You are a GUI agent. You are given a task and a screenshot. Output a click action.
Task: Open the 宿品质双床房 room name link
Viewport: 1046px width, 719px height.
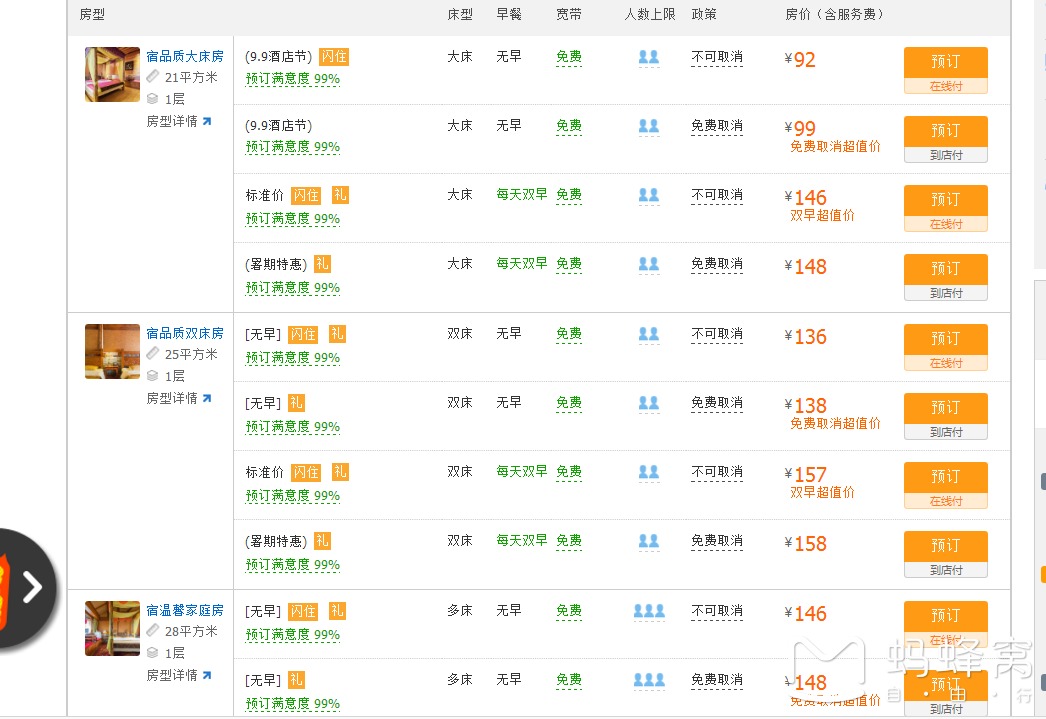point(185,333)
